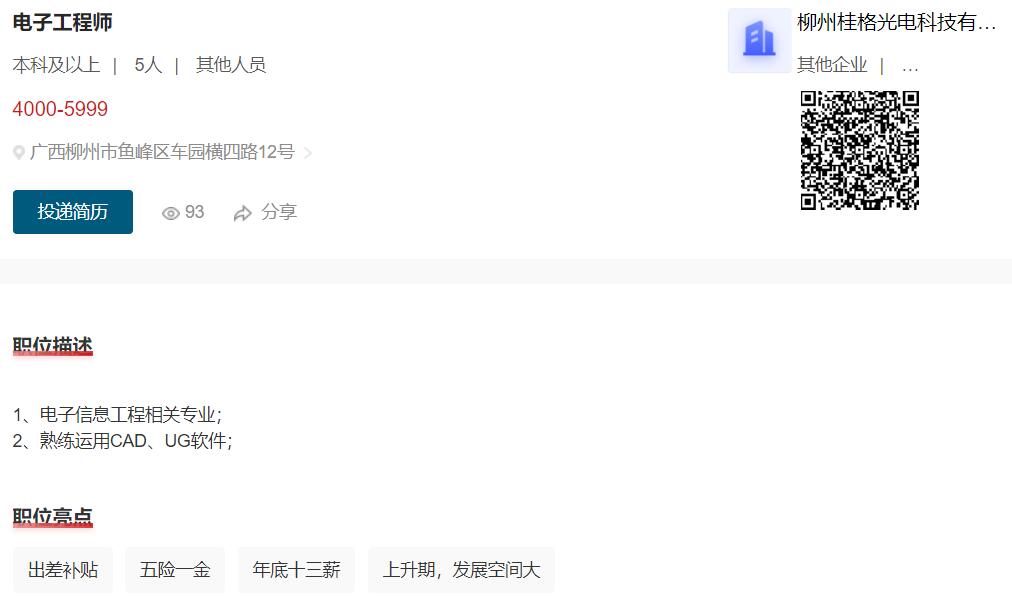The image size is (1012, 596).
Task: Select the 年底十三薪 highlight tag
Action: (296, 570)
